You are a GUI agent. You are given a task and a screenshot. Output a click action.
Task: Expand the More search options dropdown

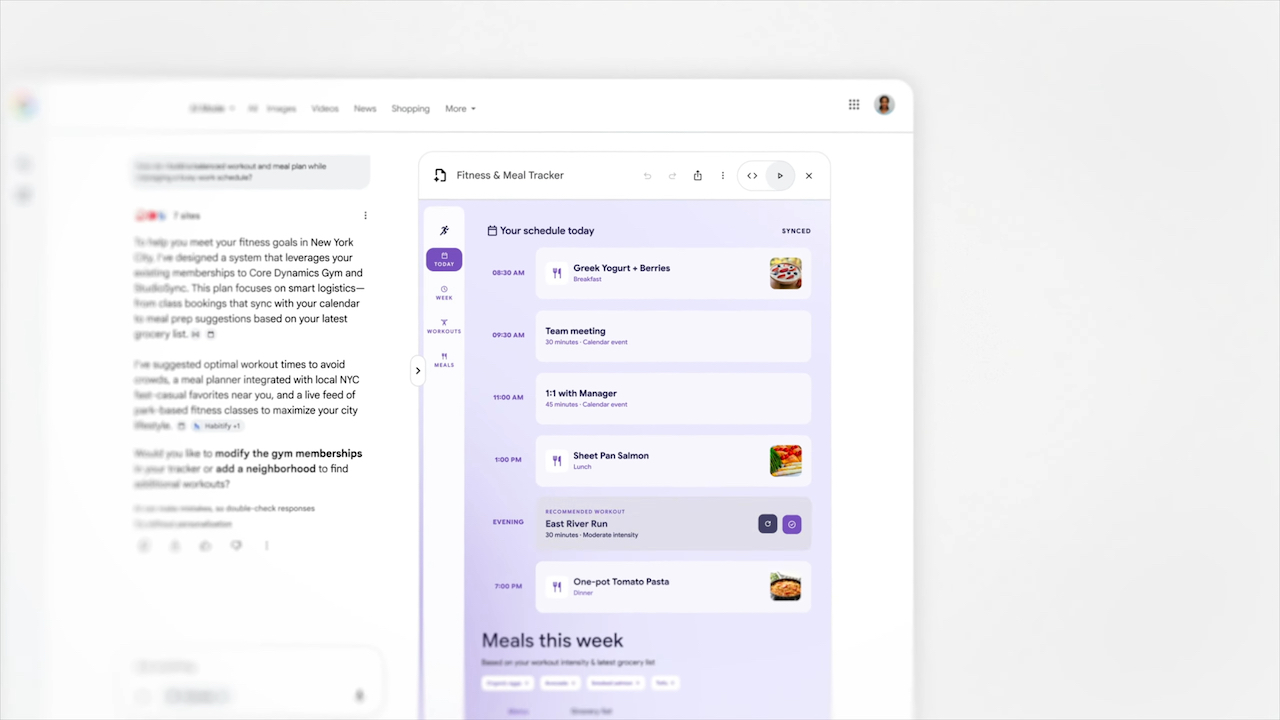(460, 109)
